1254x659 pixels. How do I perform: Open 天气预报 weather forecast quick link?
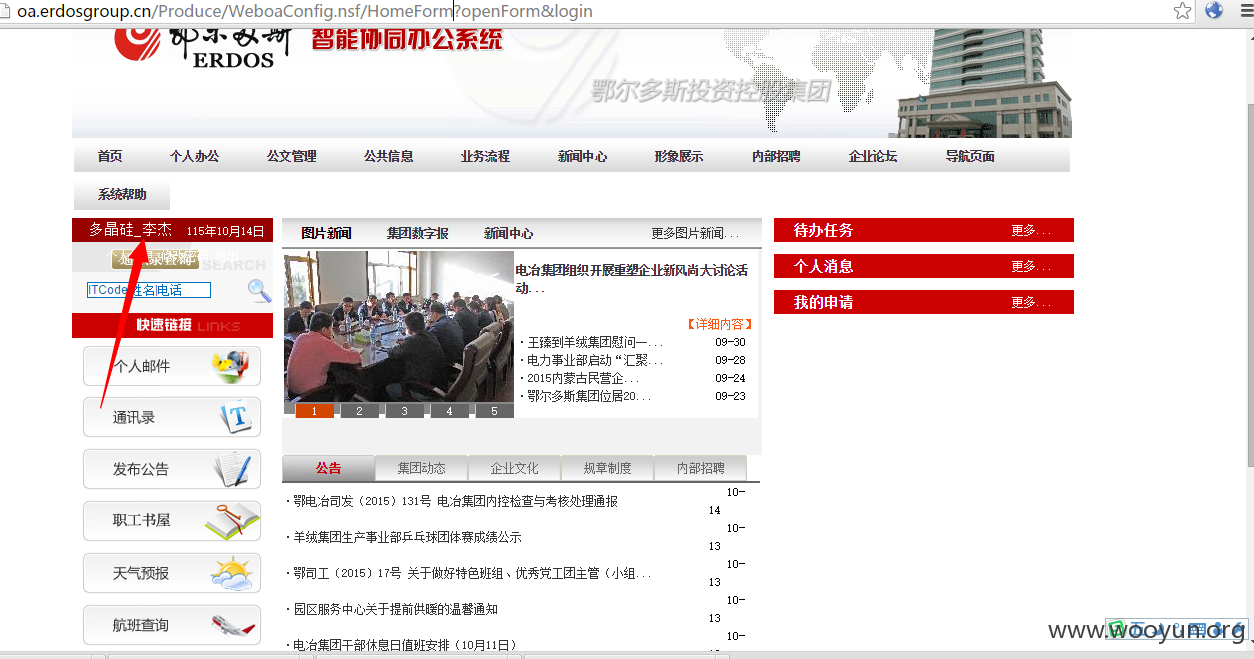pos(172,573)
